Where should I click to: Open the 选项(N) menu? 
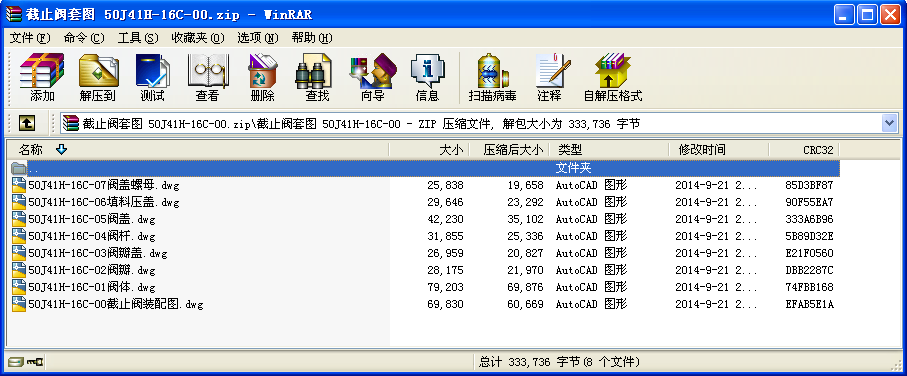pyautogui.click(x=258, y=38)
